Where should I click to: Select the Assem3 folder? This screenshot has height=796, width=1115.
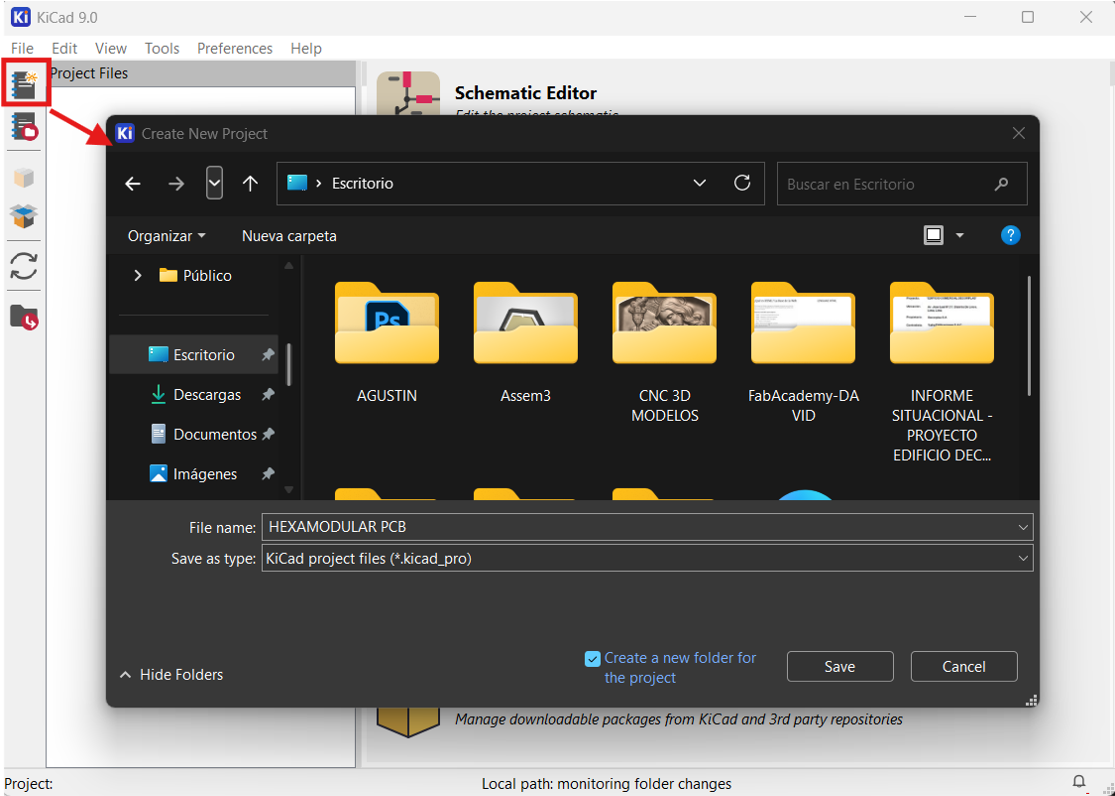click(x=526, y=344)
